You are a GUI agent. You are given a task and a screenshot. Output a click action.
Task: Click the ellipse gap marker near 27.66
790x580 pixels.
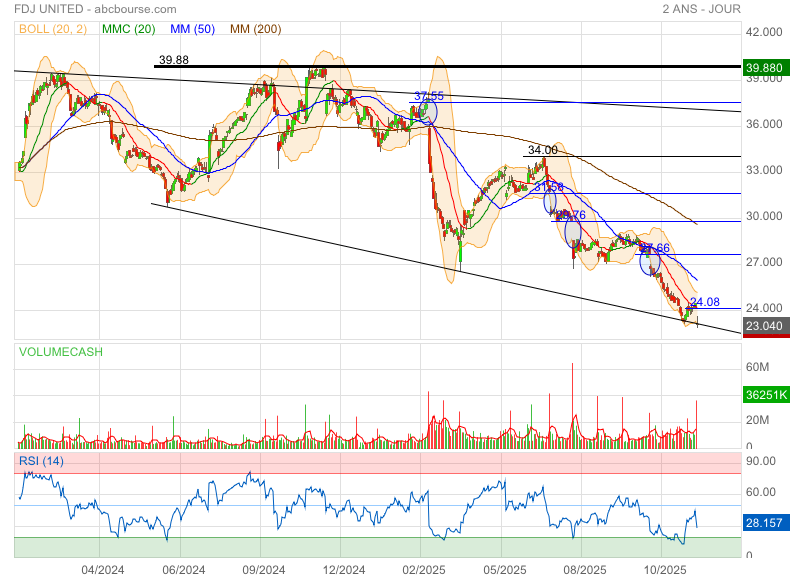[646, 265]
